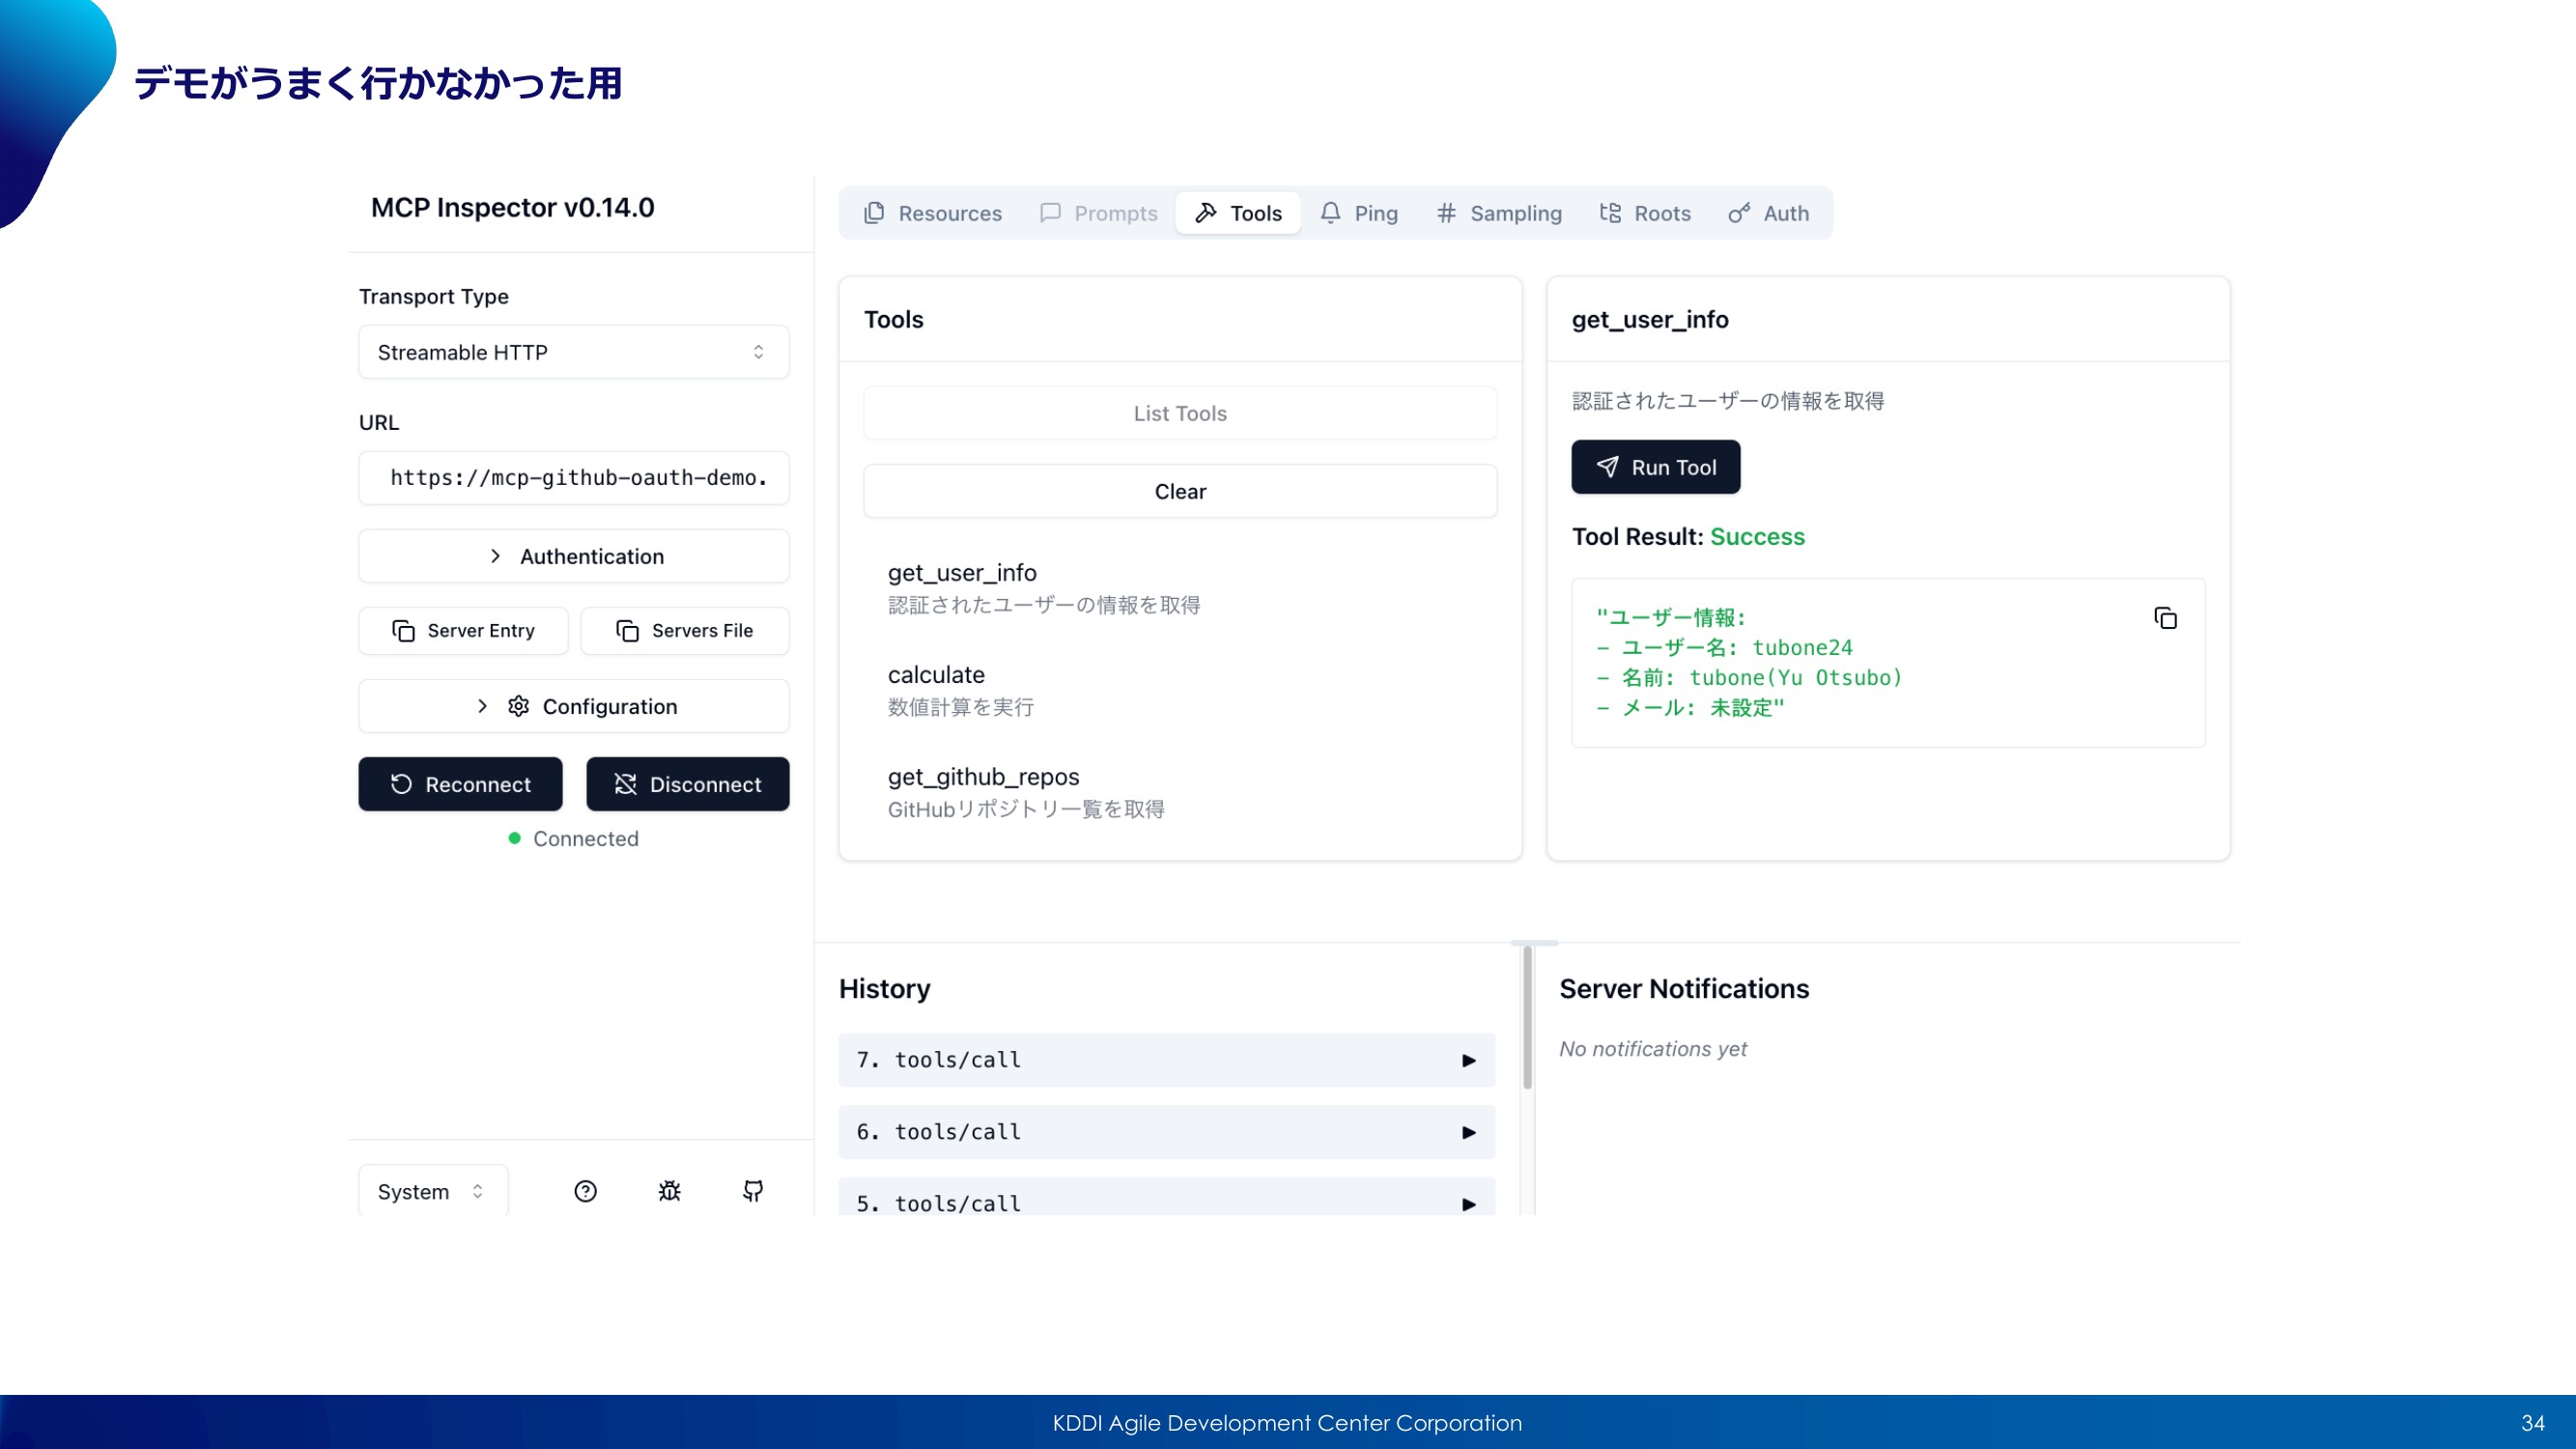Viewport: 2576px width, 1449px height.
Task: Copy the Servers File config
Action: click(685, 631)
